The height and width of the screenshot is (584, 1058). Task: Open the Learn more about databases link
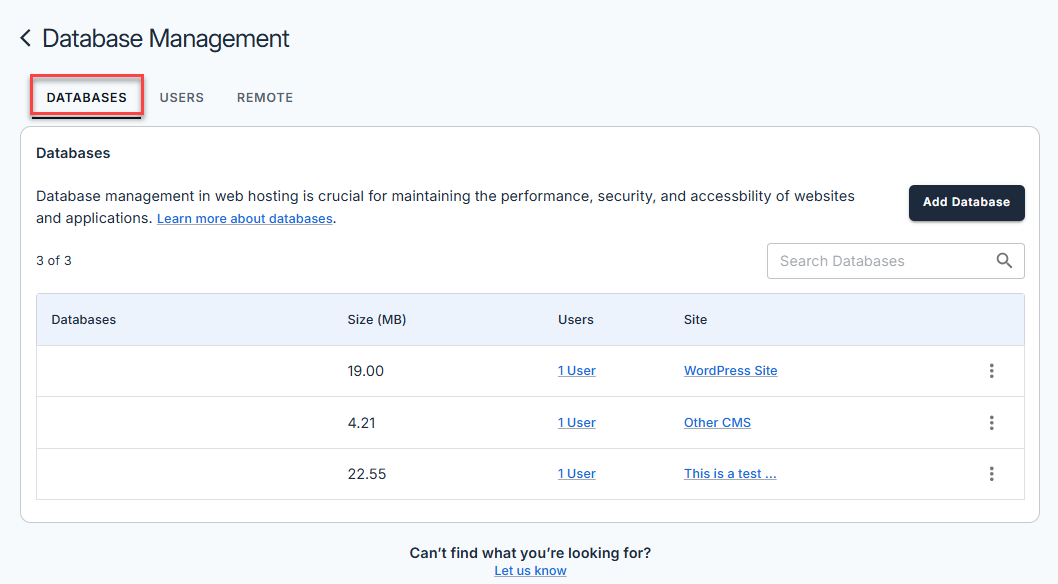(244, 218)
